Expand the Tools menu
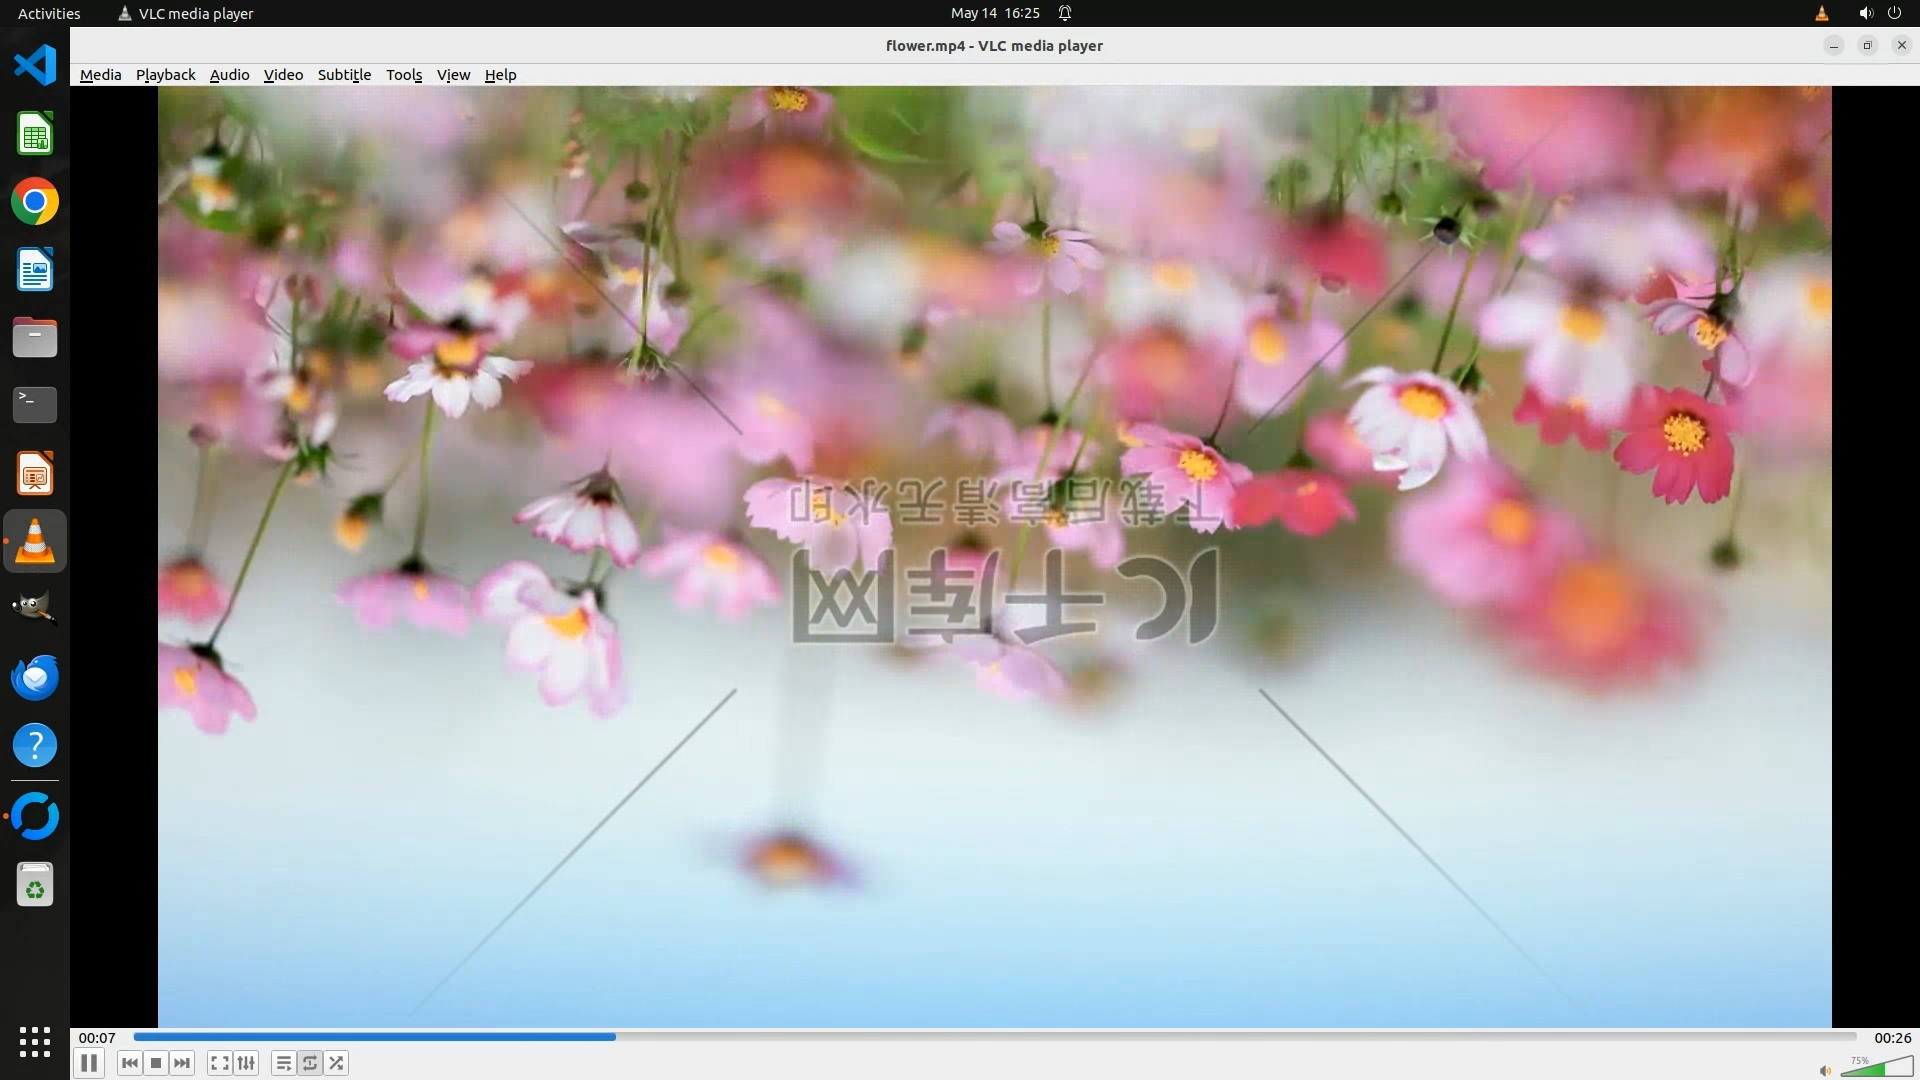The height and width of the screenshot is (1080, 1920). [x=404, y=75]
